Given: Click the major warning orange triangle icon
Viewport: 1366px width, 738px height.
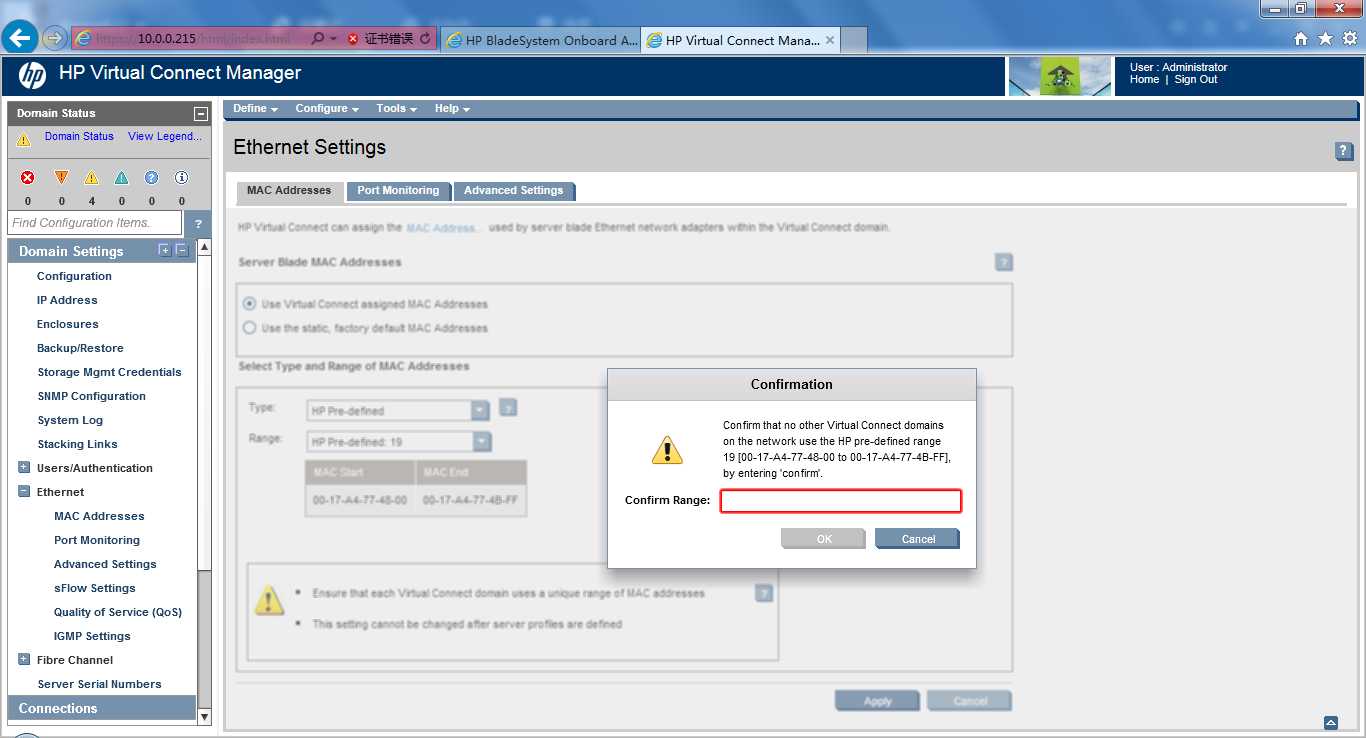Looking at the screenshot, I should click(x=61, y=178).
